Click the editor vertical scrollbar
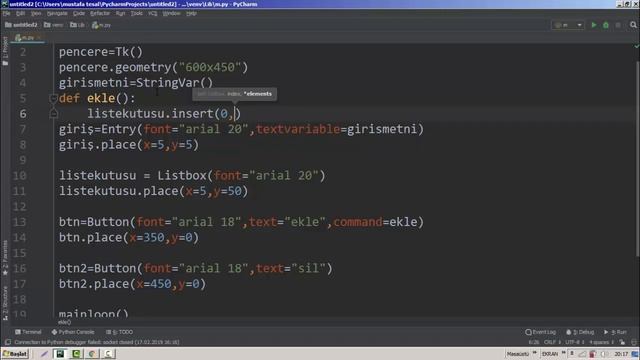Viewport: 640px width, 360px height. coord(637,158)
